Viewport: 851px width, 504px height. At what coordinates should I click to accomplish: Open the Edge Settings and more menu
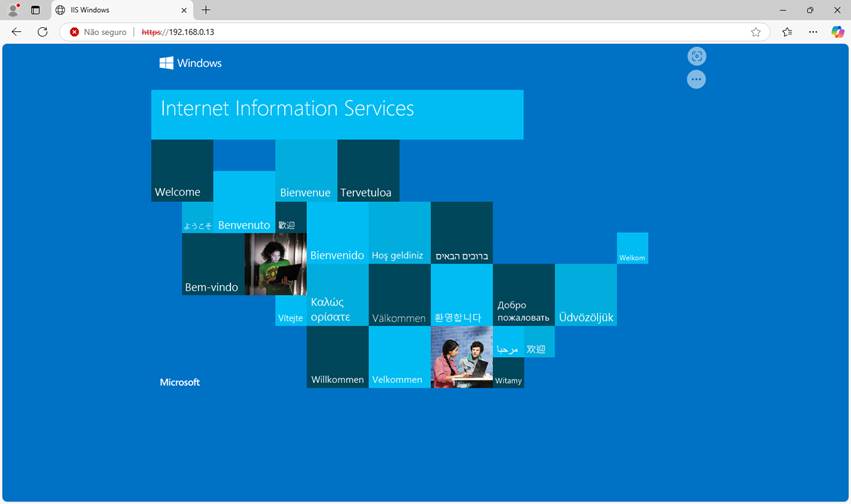813,32
